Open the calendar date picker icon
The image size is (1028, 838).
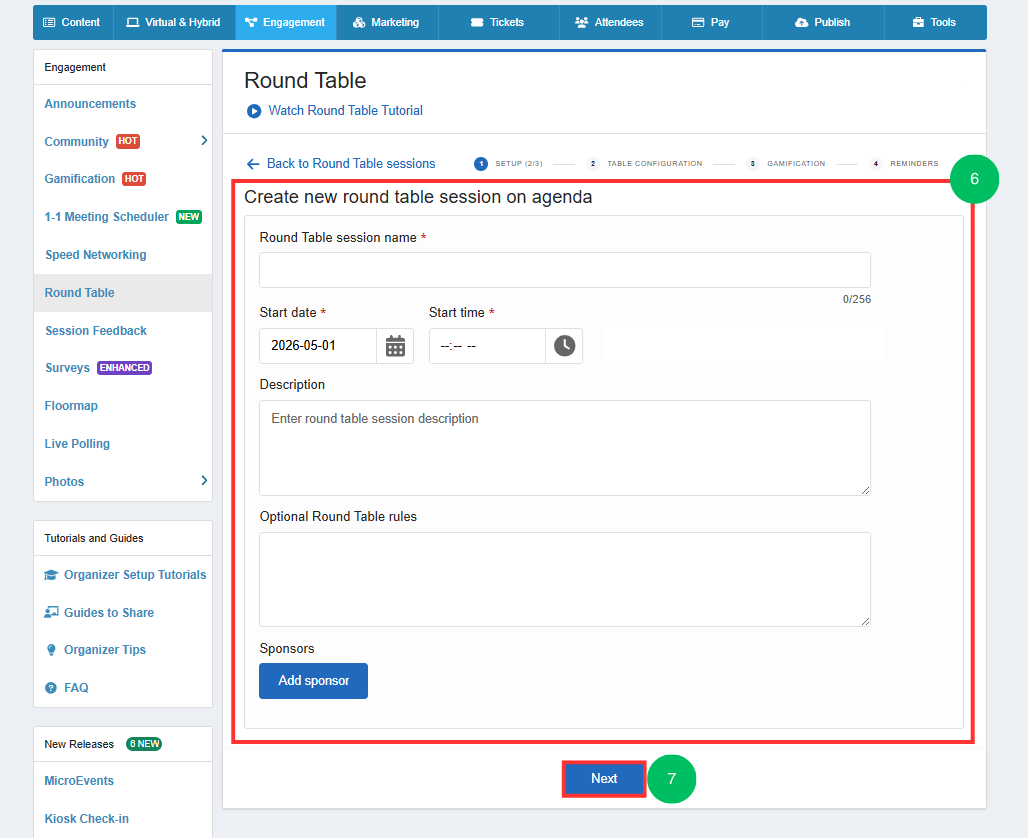(x=395, y=346)
